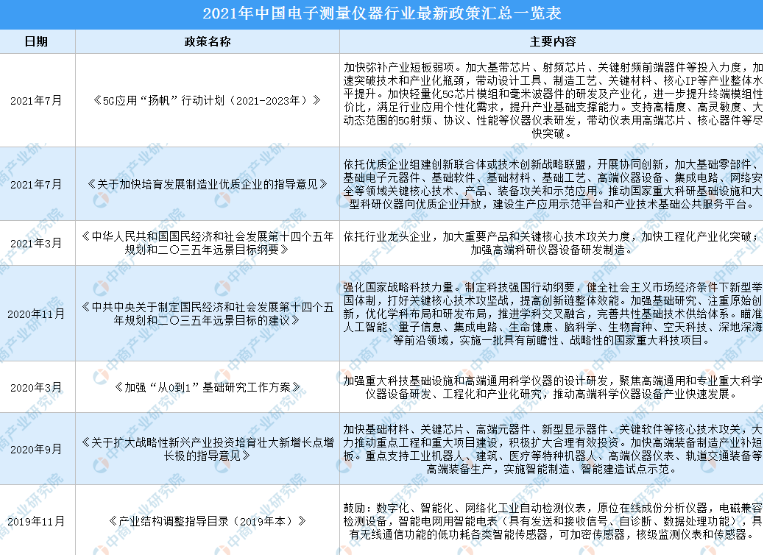
Task: Click the 2019年11月 date cell
Action: point(36,521)
